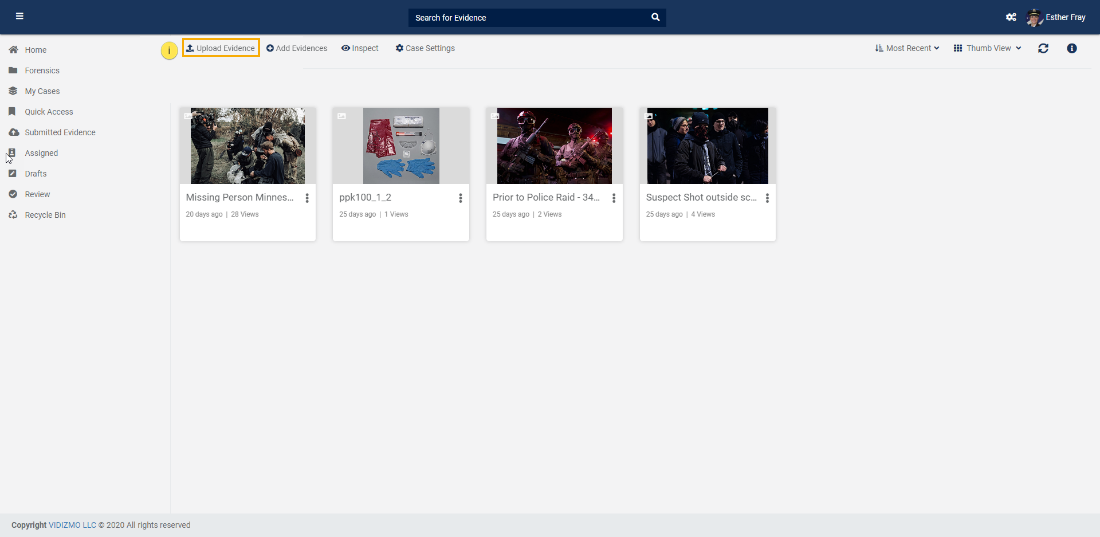This screenshot has width=1100, height=537.
Task: Expand the Most Recent sort dropdown
Action: [907, 48]
